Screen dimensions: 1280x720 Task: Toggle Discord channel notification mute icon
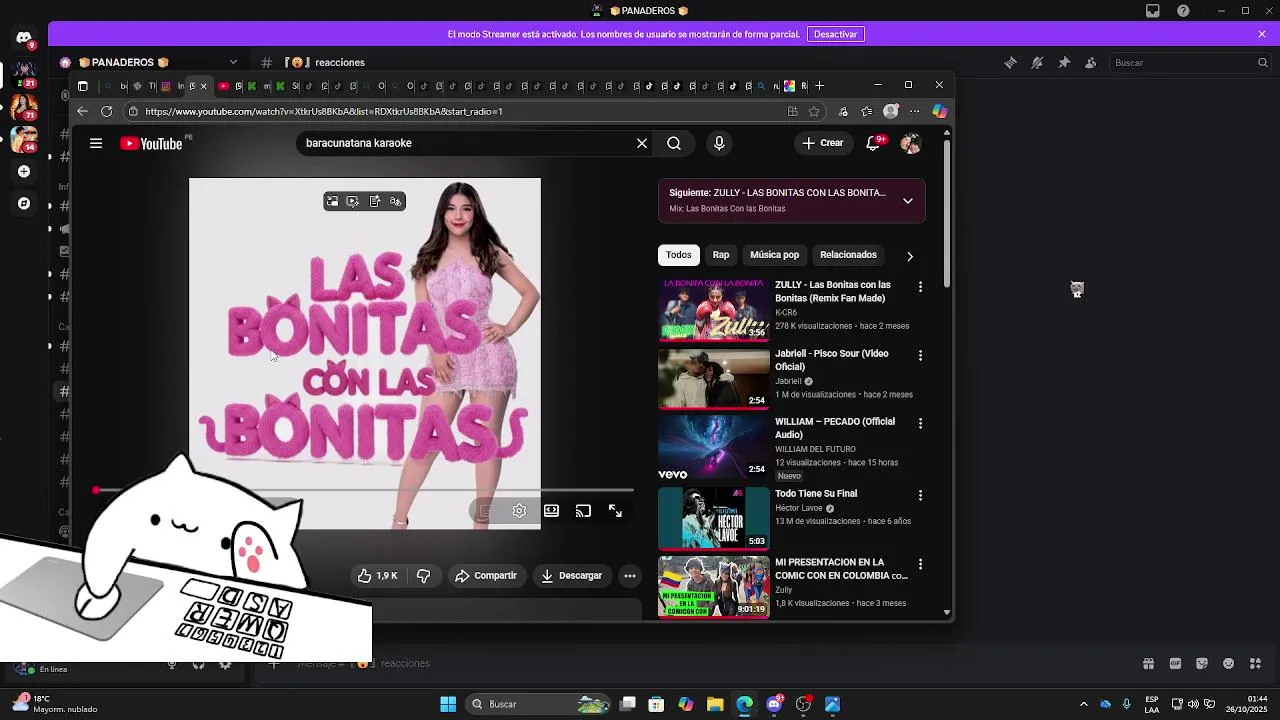point(1037,62)
